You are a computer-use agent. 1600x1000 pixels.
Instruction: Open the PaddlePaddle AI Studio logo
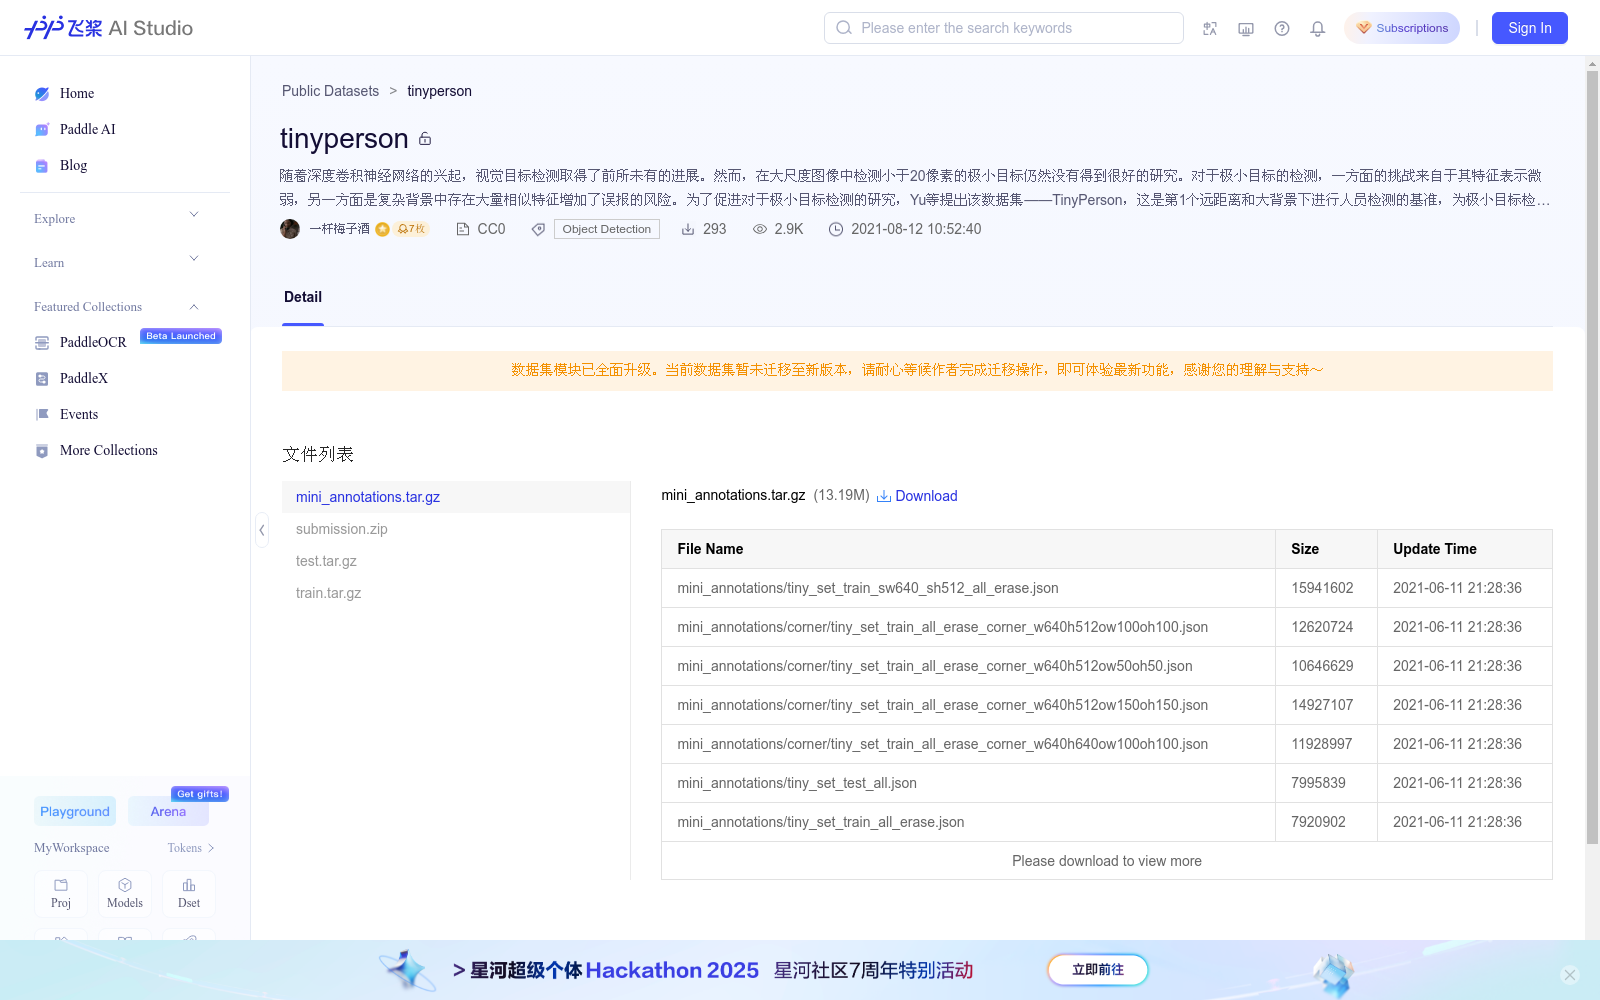[108, 28]
